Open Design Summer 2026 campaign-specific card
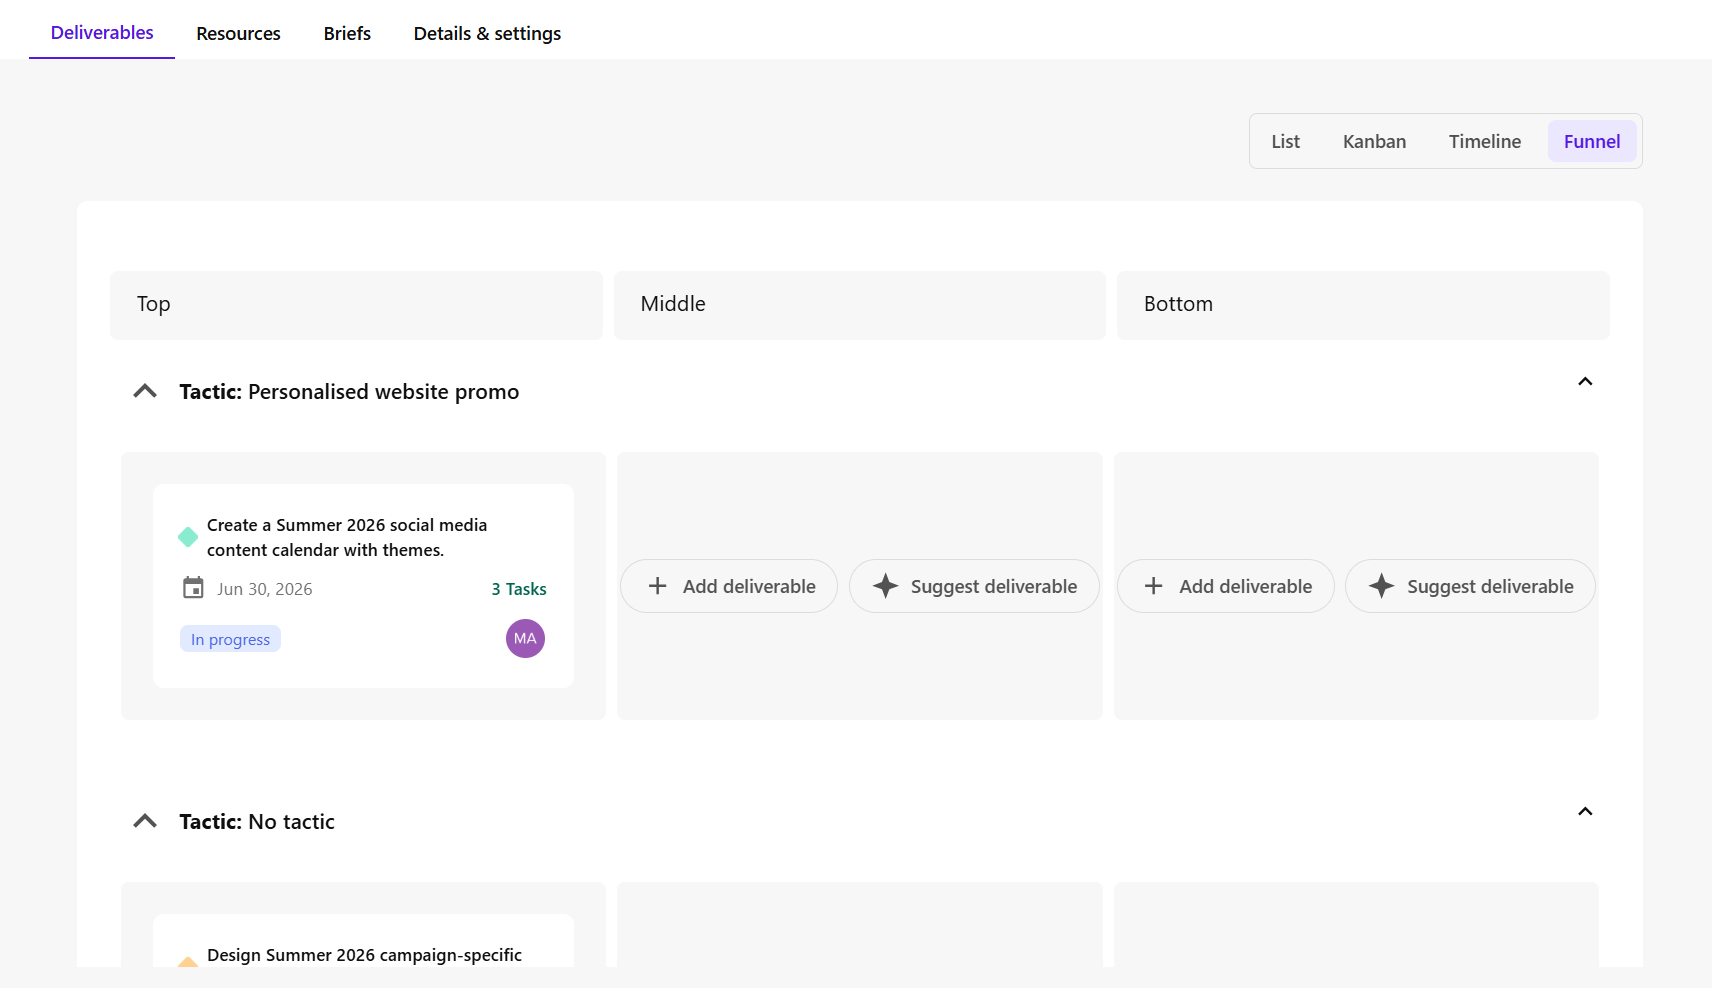 (363, 941)
